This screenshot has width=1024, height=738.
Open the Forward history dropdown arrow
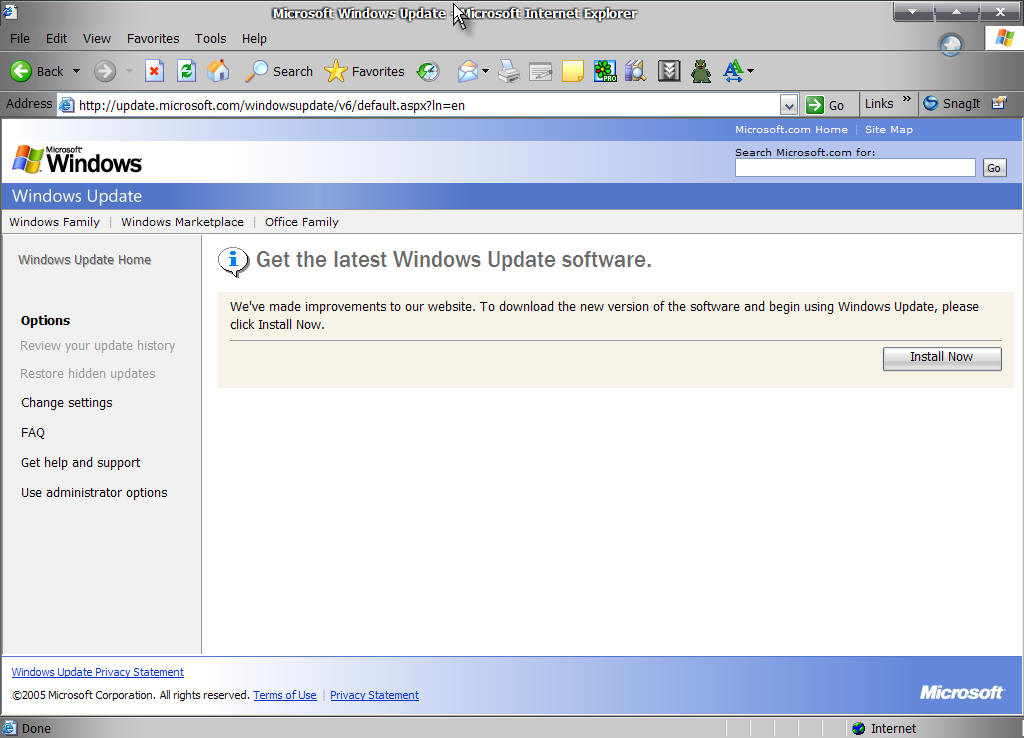129,71
